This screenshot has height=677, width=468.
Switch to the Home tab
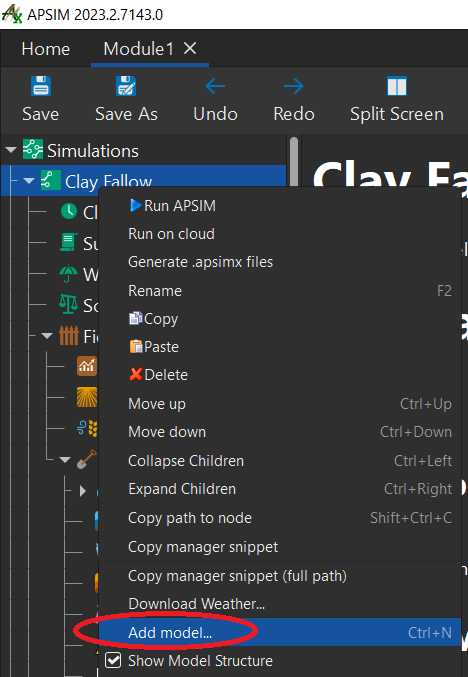click(45, 49)
